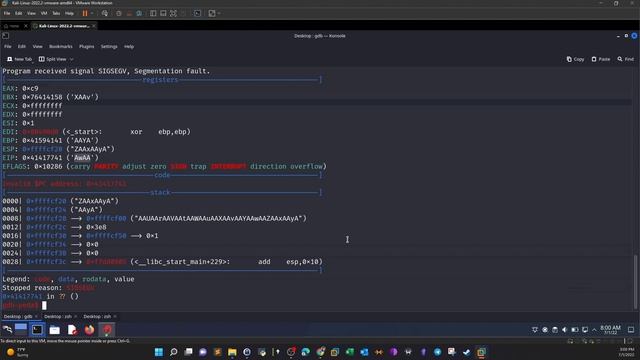Open VMware VM menu
Screen dimensions: 640x360
pyautogui.click(x=44, y=13)
